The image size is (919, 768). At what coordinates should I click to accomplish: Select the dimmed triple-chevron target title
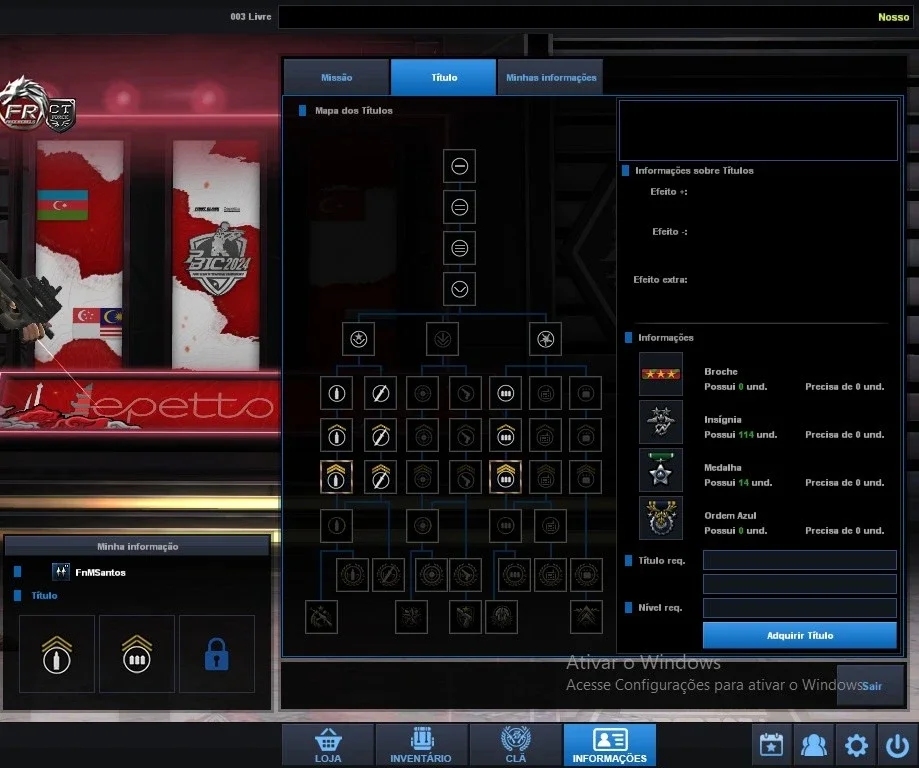pos(423,477)
